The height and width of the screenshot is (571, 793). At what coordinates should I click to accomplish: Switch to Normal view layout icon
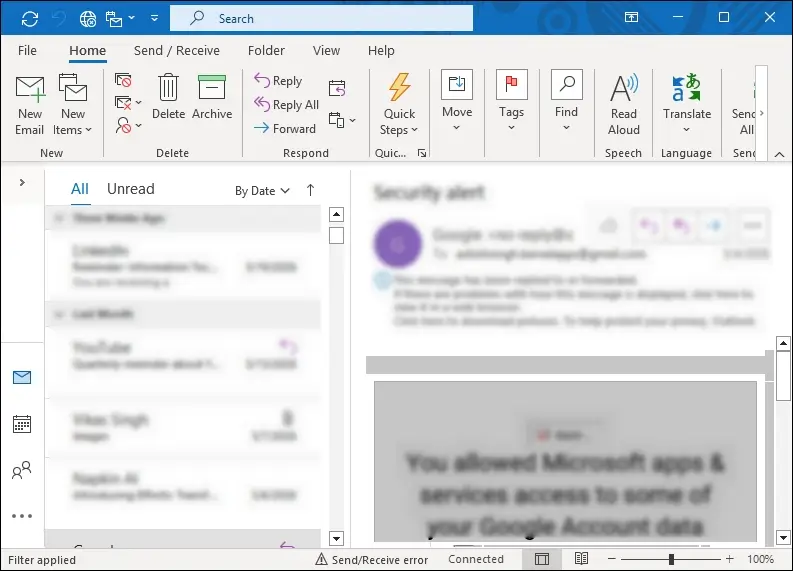542,559
